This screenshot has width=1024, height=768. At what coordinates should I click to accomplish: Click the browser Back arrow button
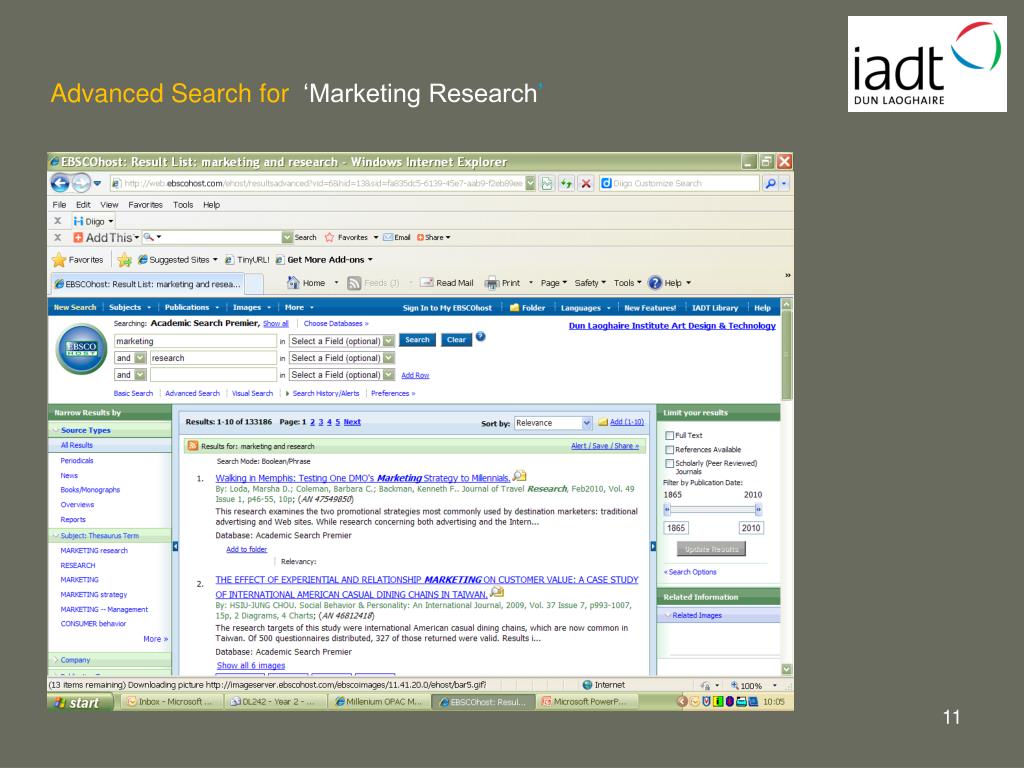tap(60, 184)
